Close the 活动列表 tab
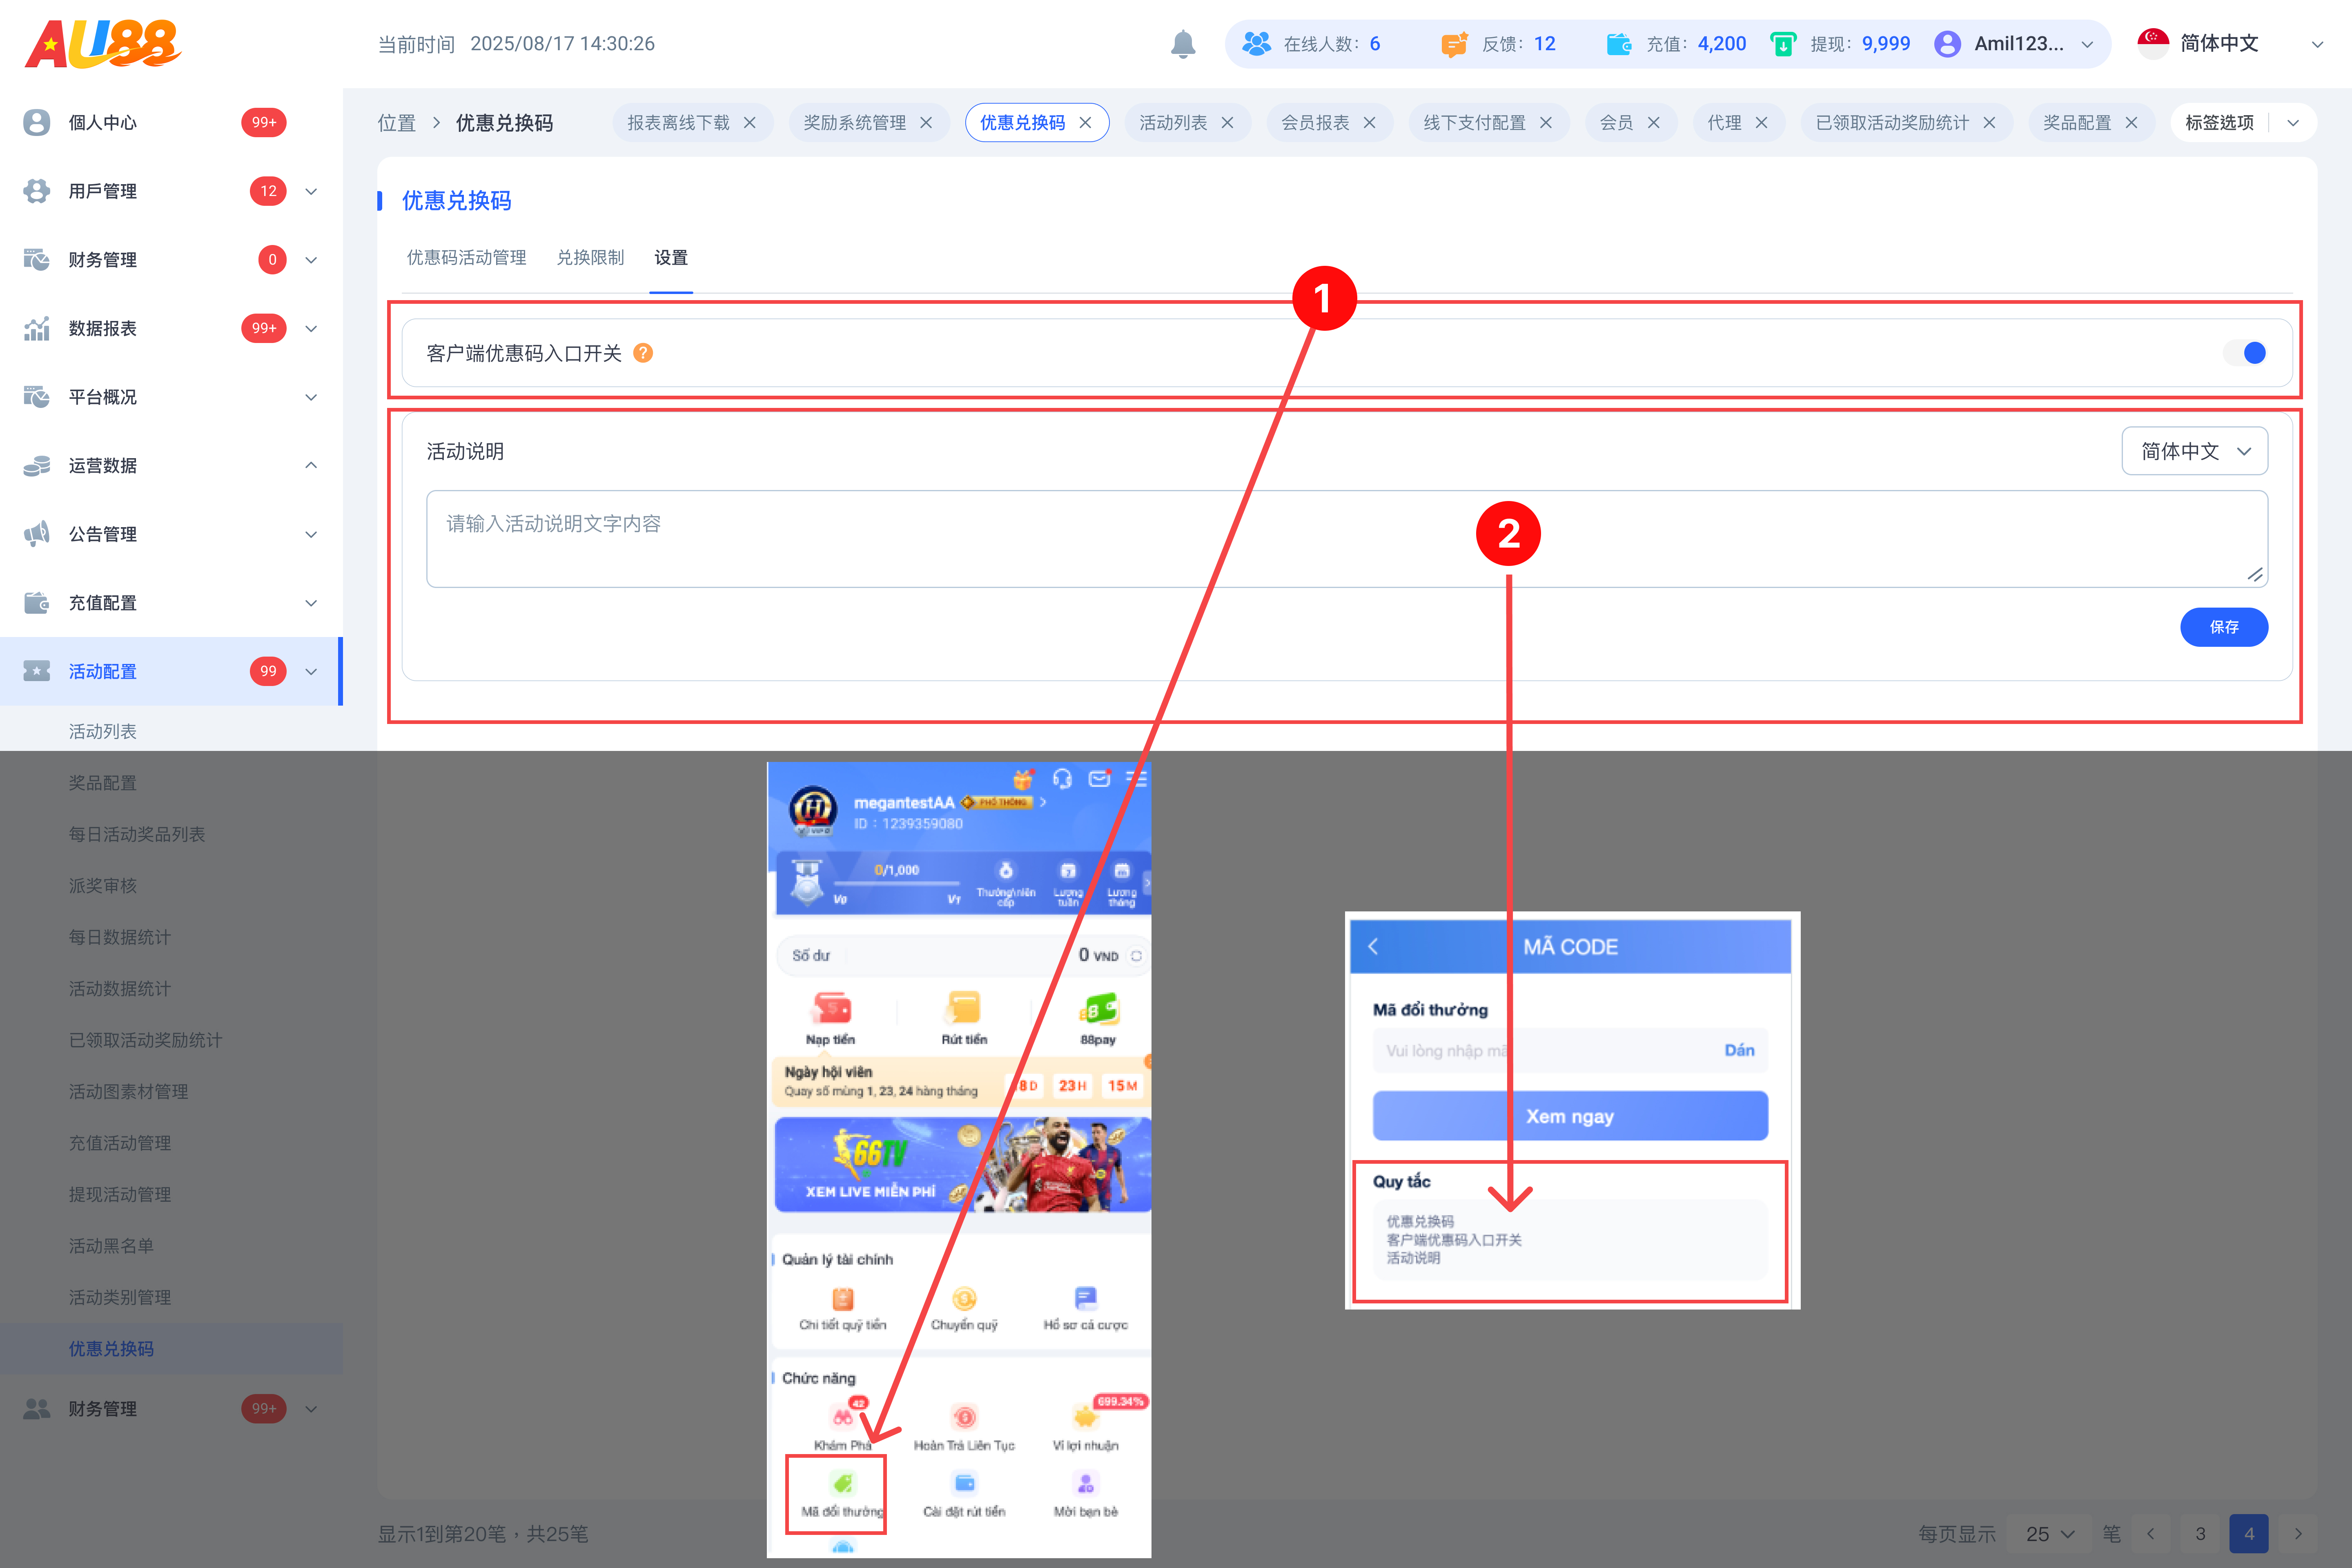 1228,123
